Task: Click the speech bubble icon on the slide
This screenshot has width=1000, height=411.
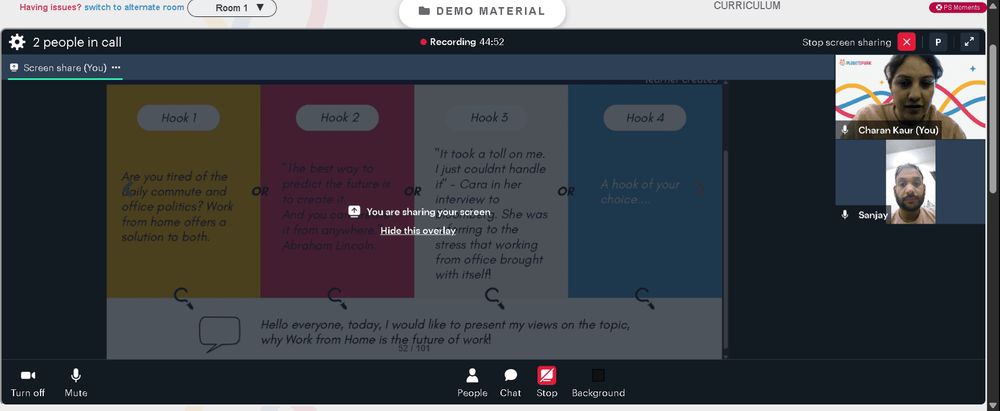Action: pyautogui.click(x=219, y=331)
